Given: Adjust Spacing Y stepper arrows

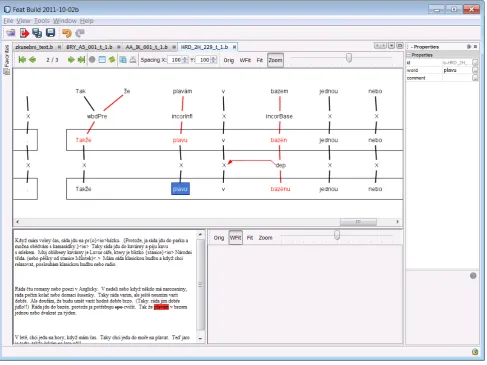Looking at the screenshot, I should pos(213,60).
